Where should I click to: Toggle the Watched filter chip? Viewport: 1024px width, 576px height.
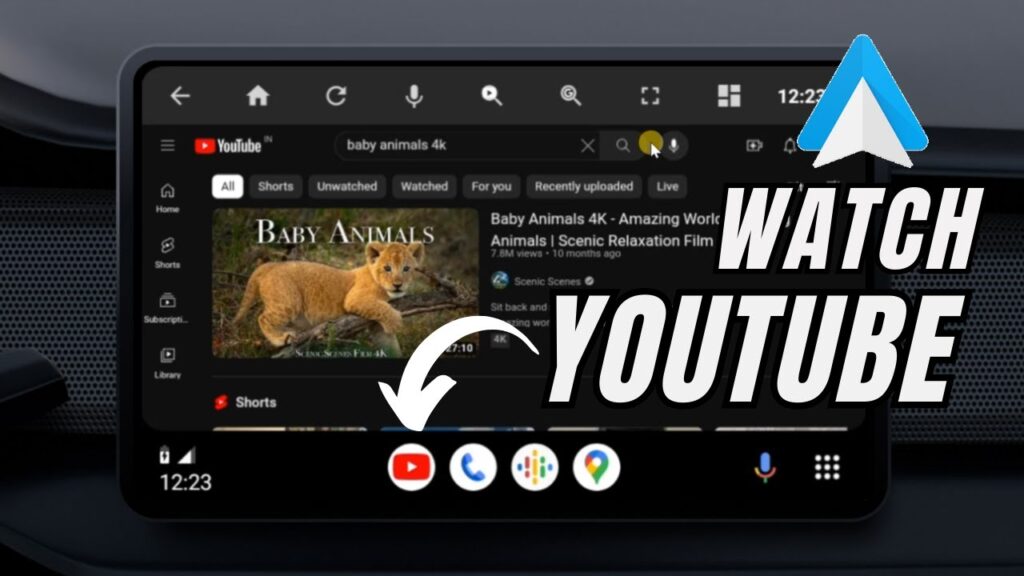click(424, 187)
